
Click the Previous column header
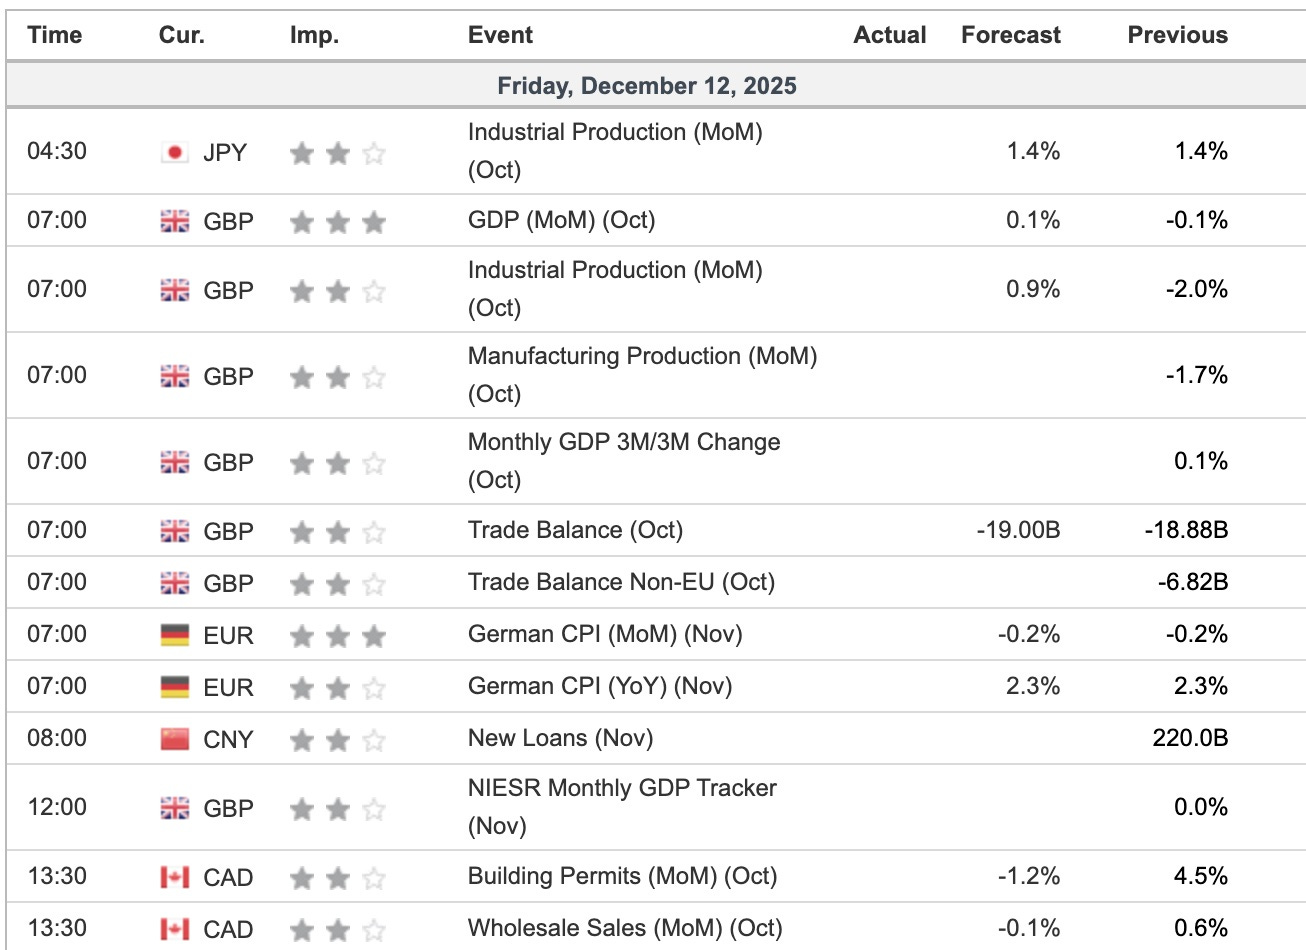(x=1177, y=35)
